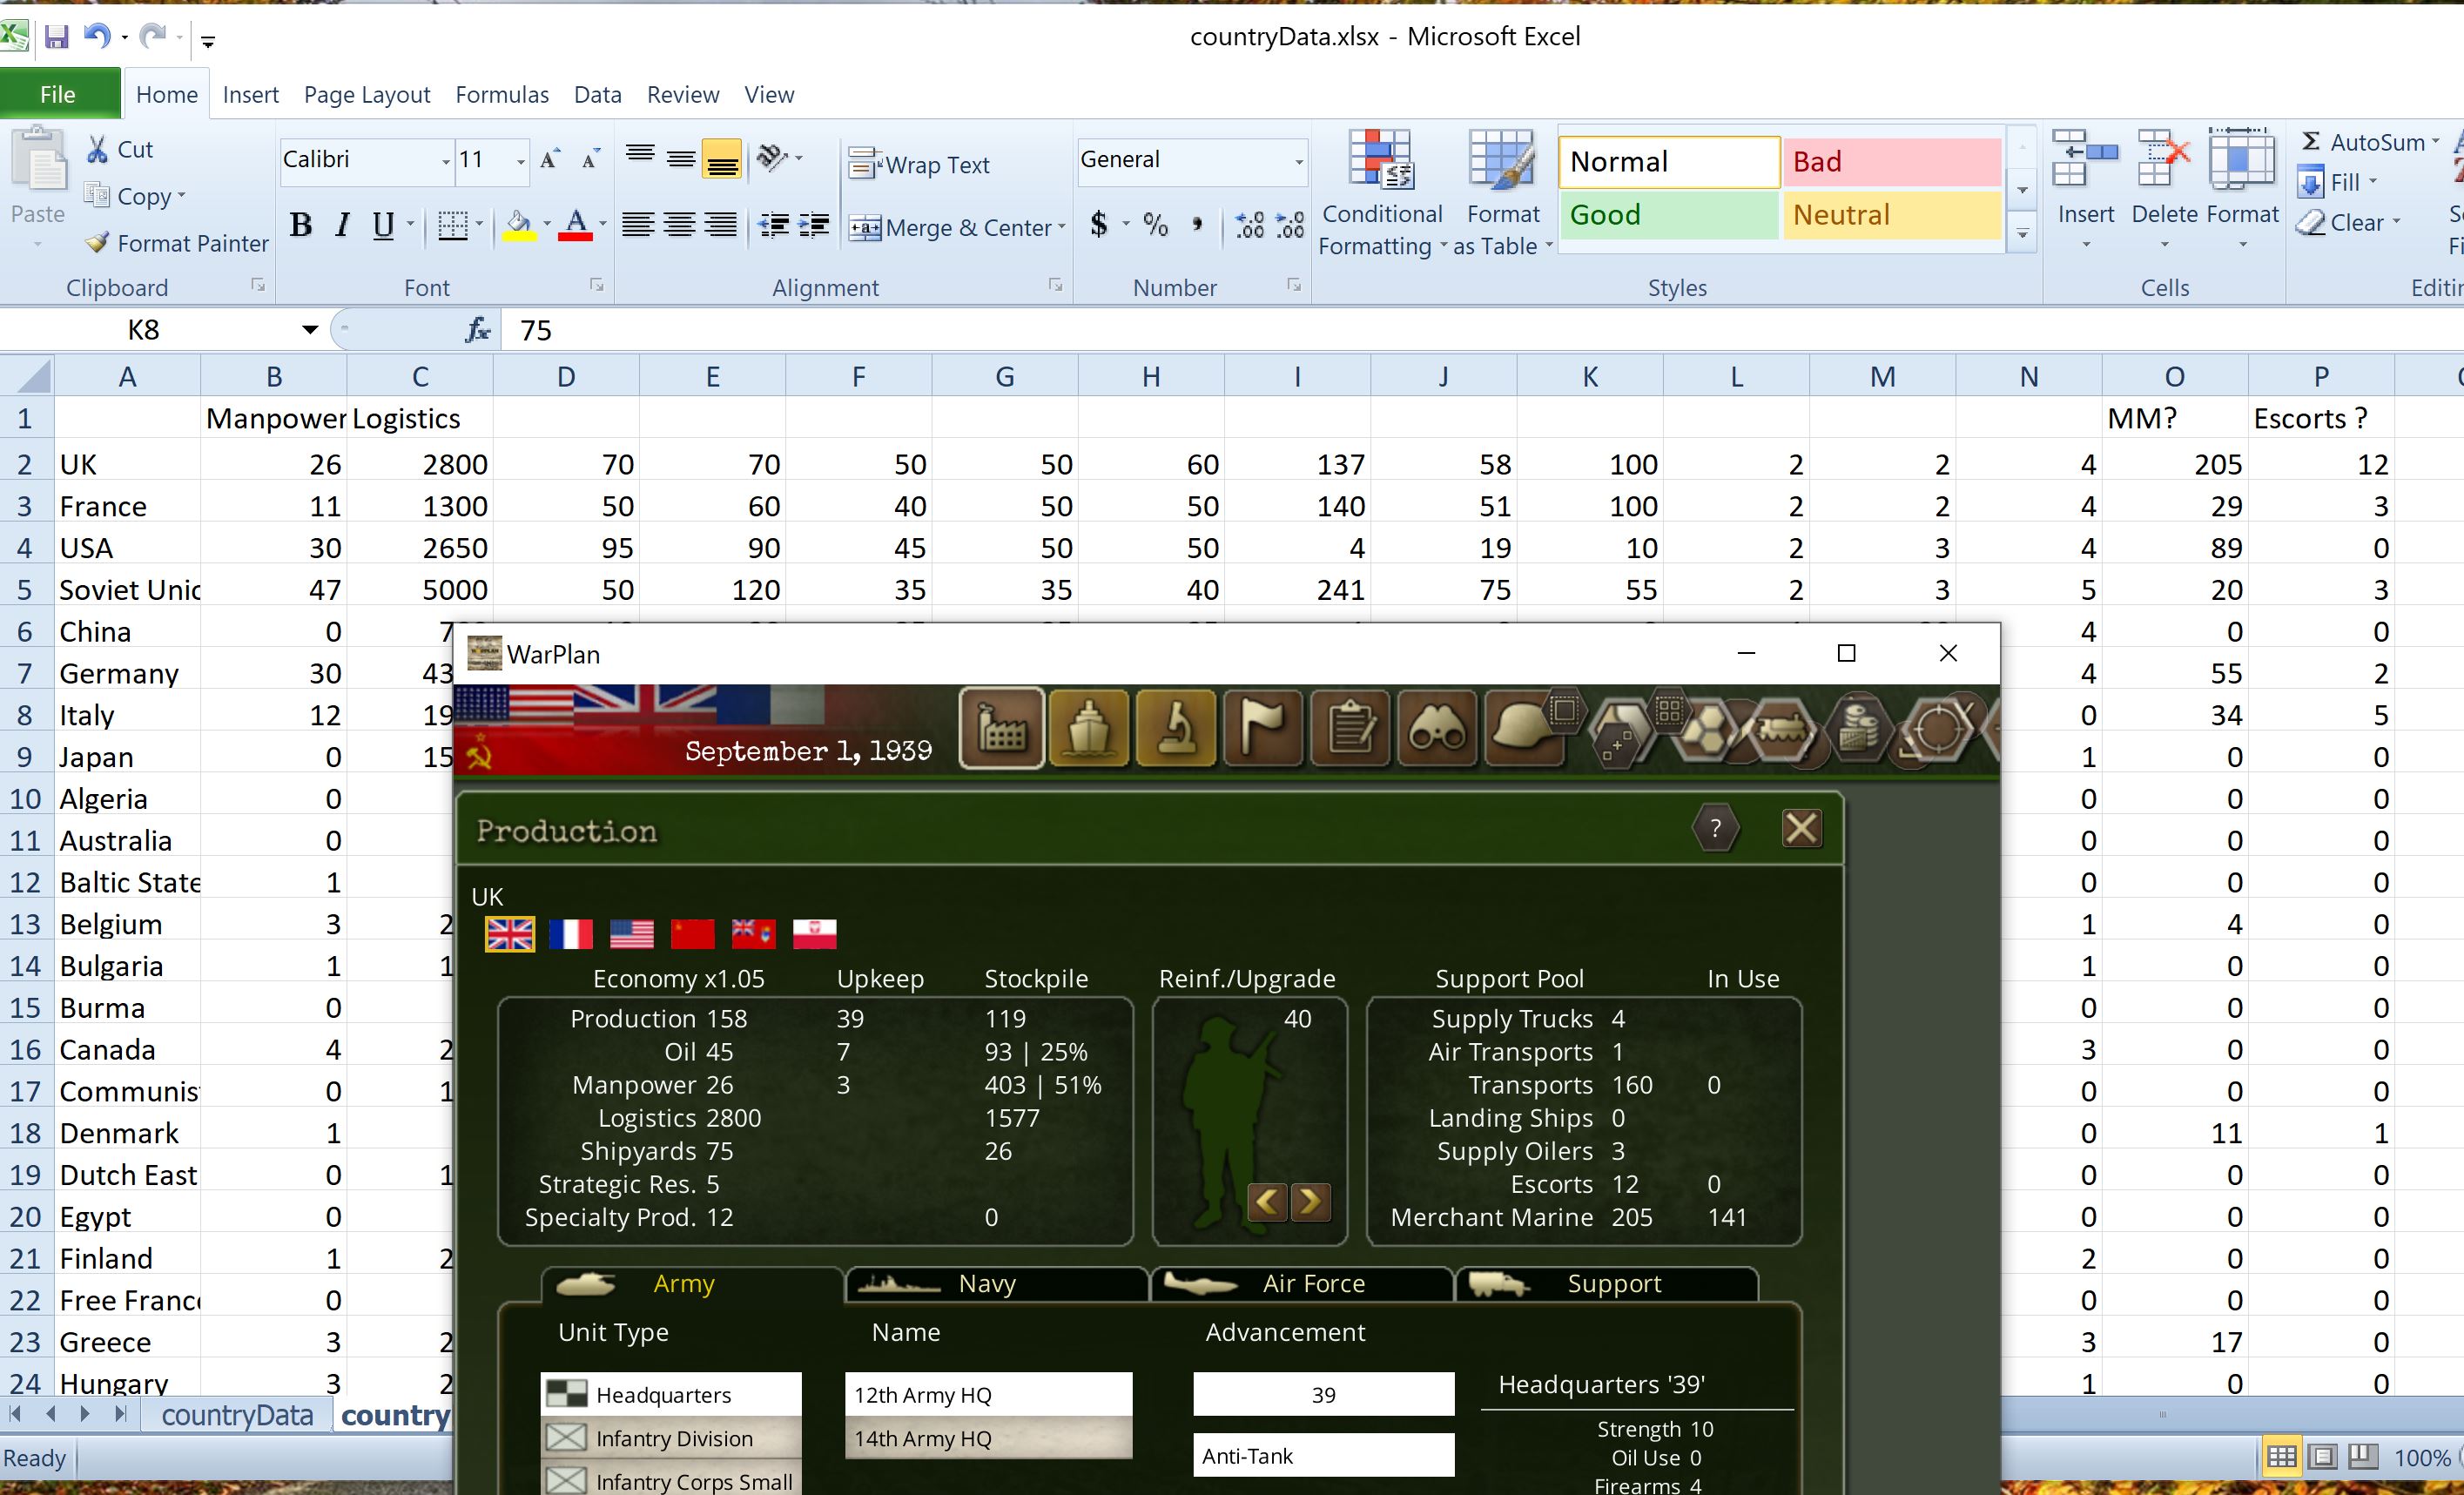Open the Name Box dropdown arrow
This screenshot has width=2464, height=1495.
pyautogui.click(x=309, y=330)
